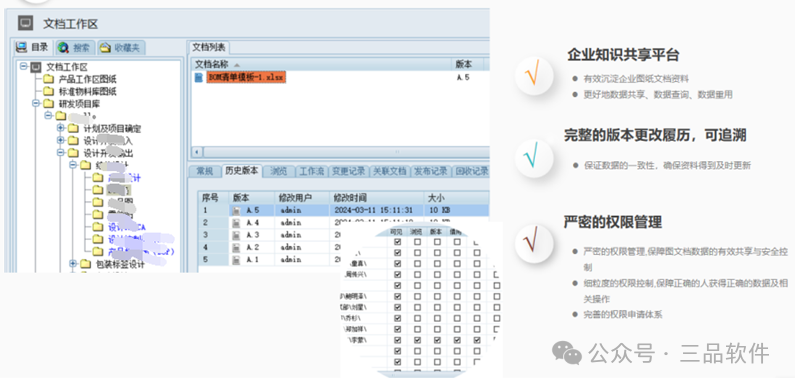Click the 目录 directory tab icon
This screenshot has width=795, height=385.
click(21, 47)
